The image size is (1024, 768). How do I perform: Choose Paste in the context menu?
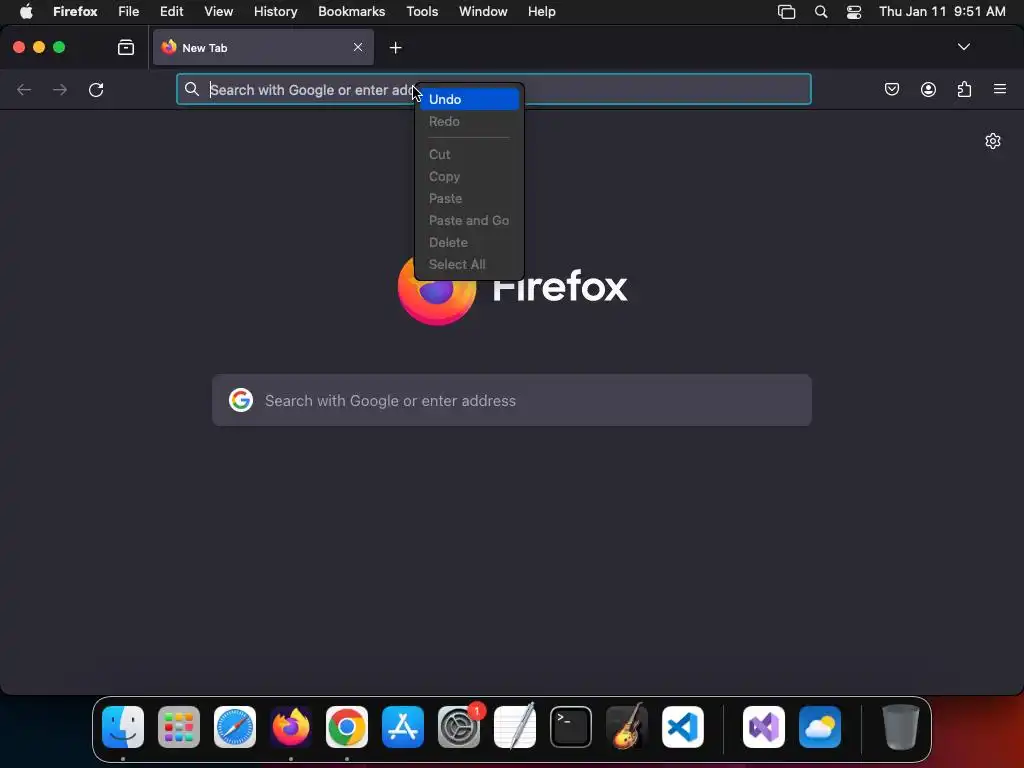click(470, 199)
